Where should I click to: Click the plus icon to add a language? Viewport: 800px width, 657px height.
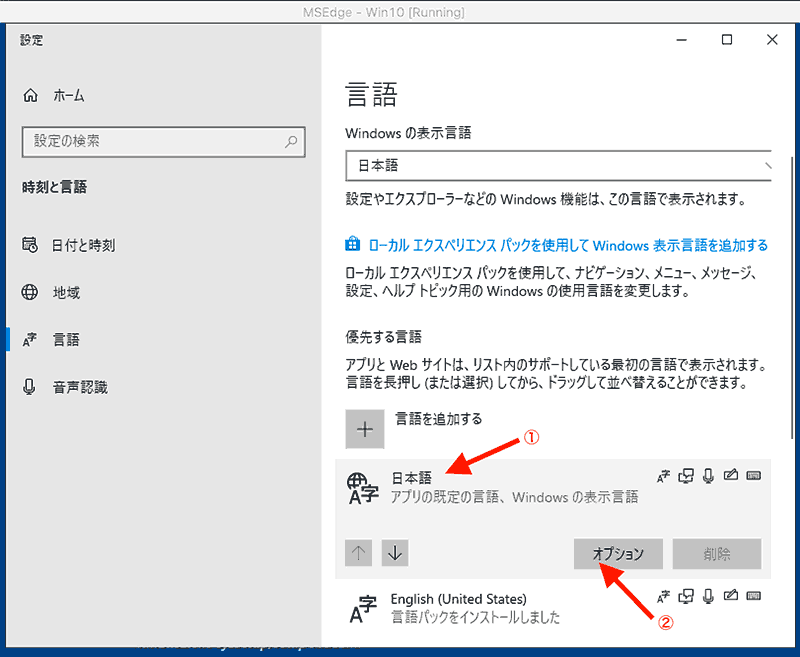(x=365, y=428)
